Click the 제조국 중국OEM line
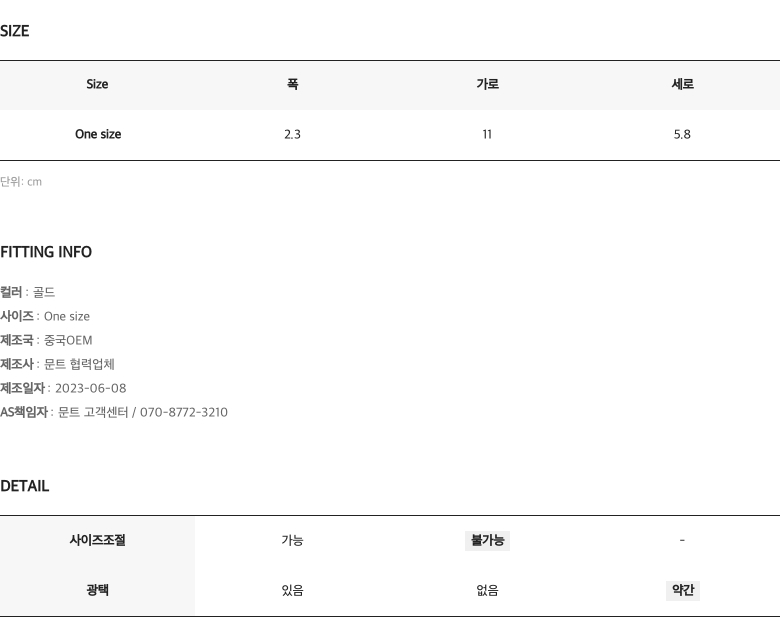The height and width of the screenshot is (617, 780). point(46,340)
